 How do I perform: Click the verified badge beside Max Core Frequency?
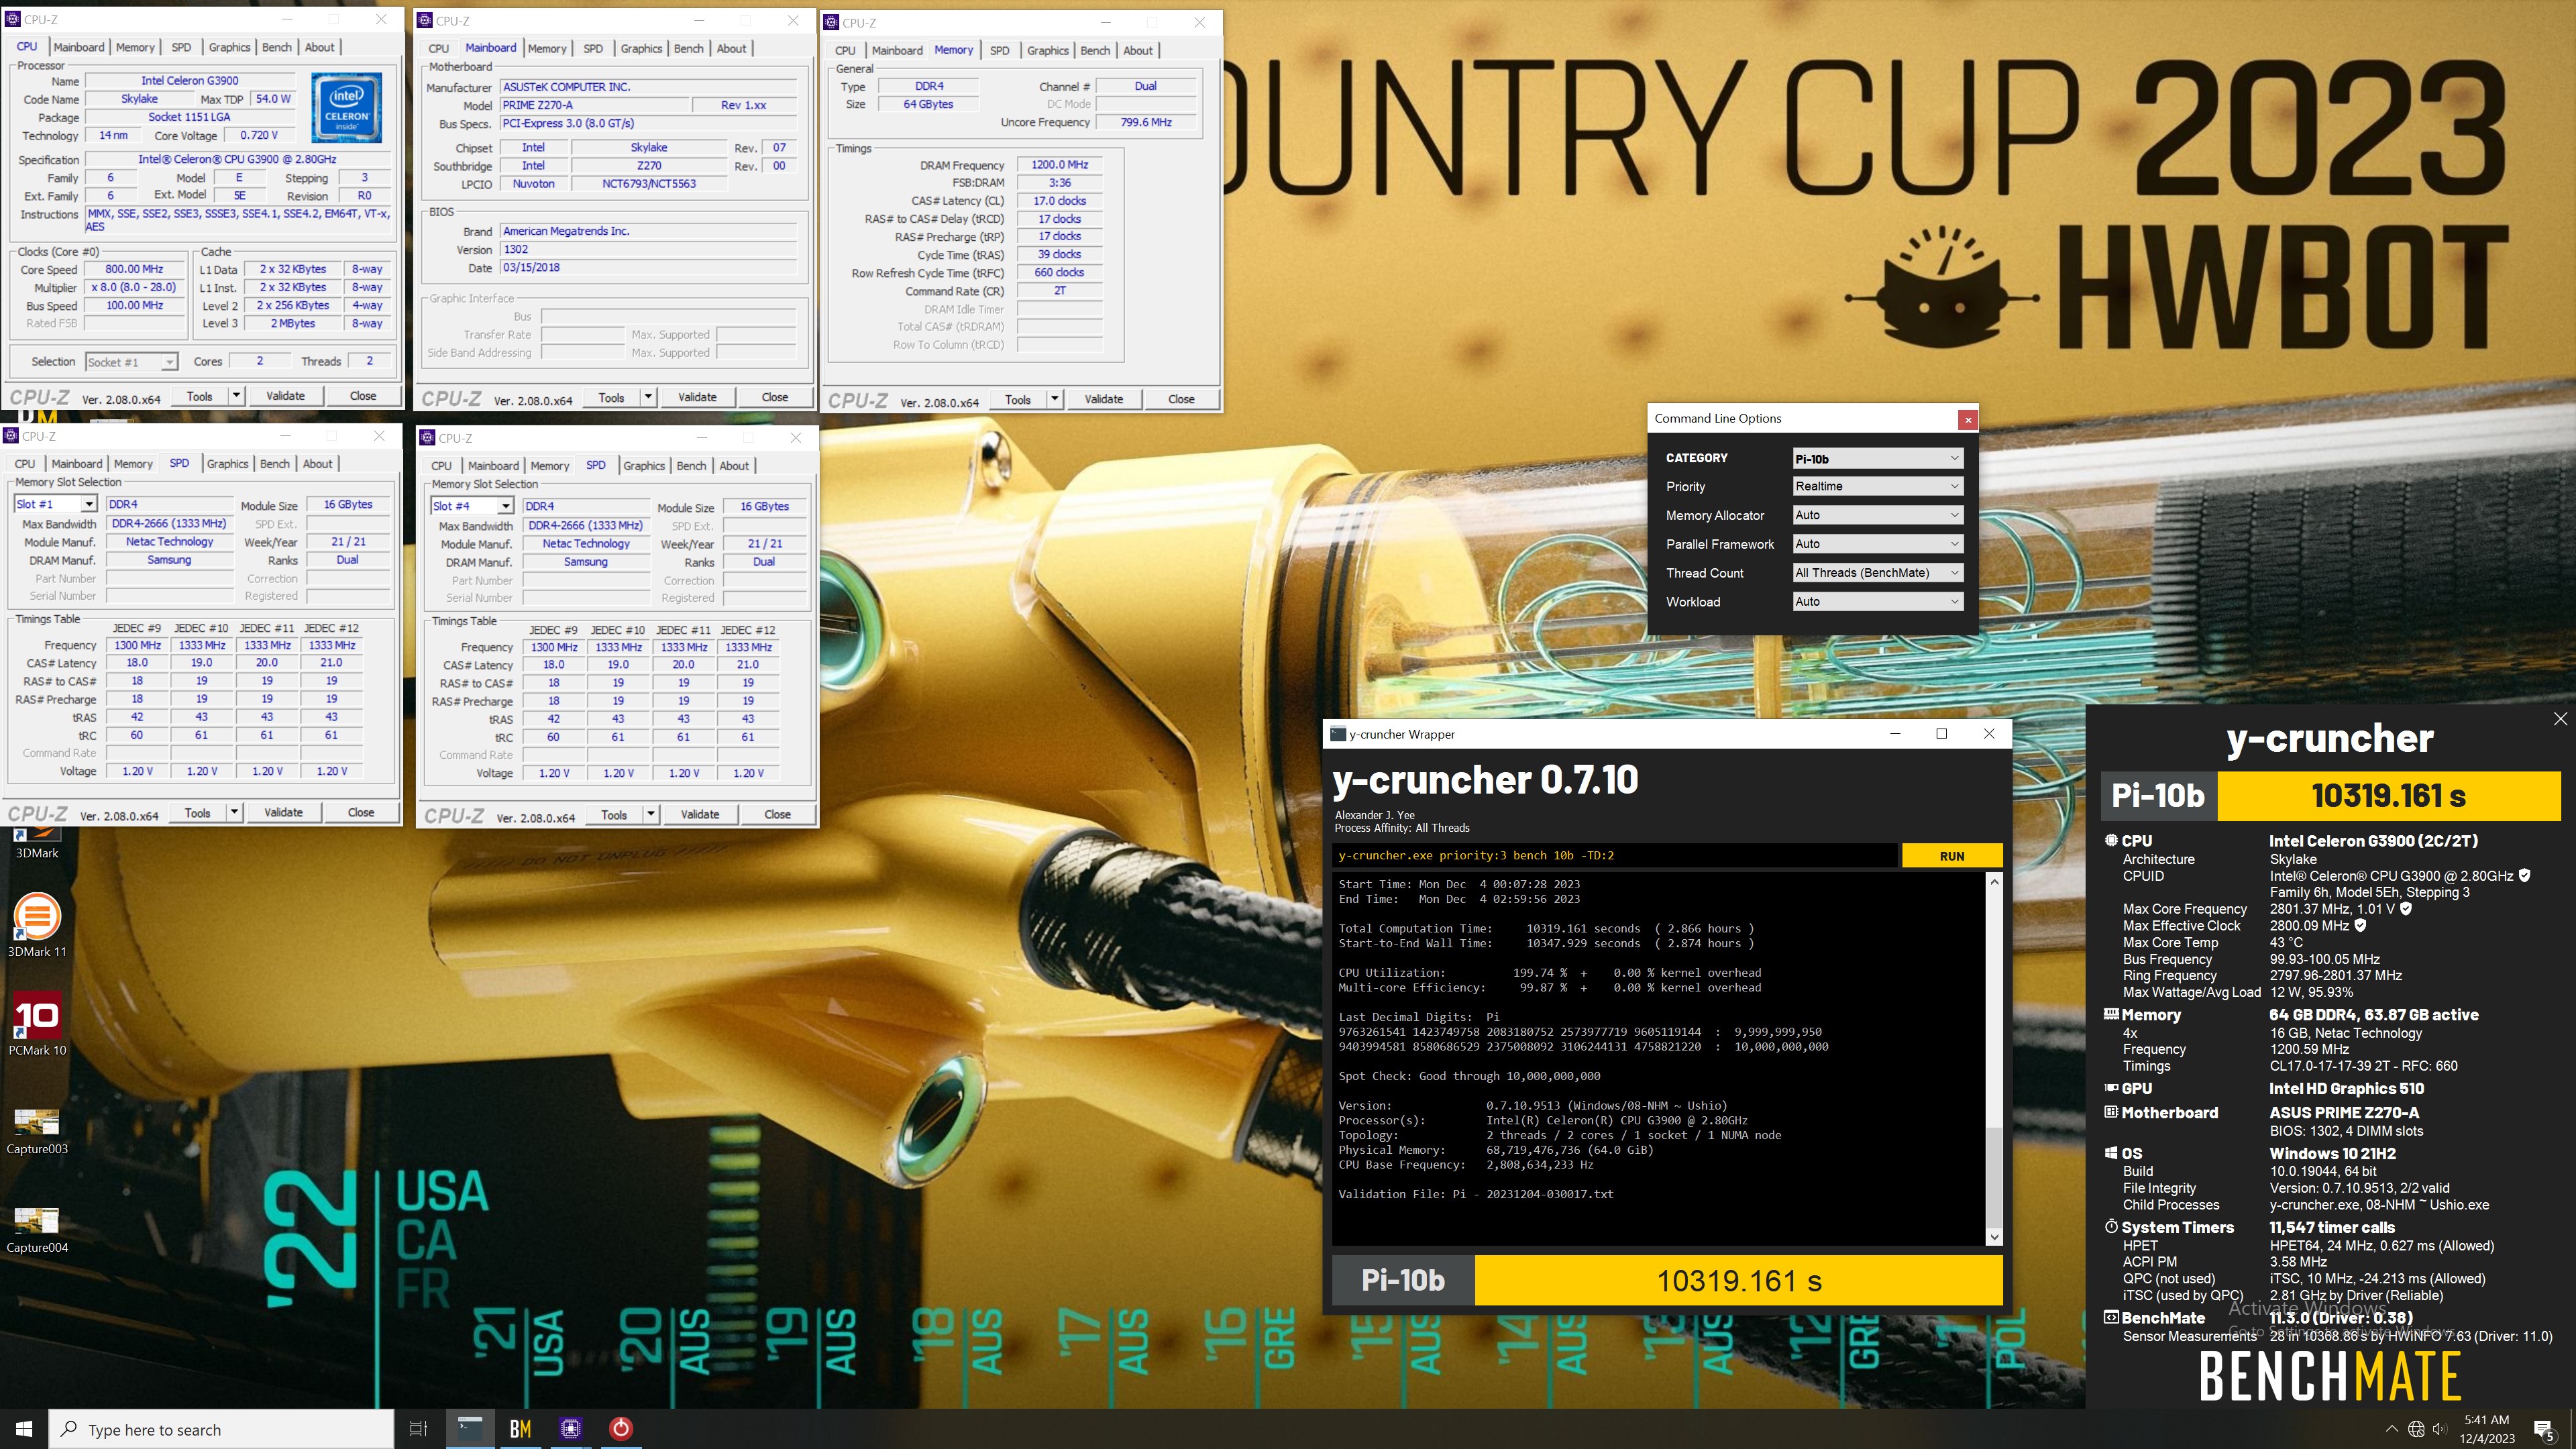(2406, 908)
